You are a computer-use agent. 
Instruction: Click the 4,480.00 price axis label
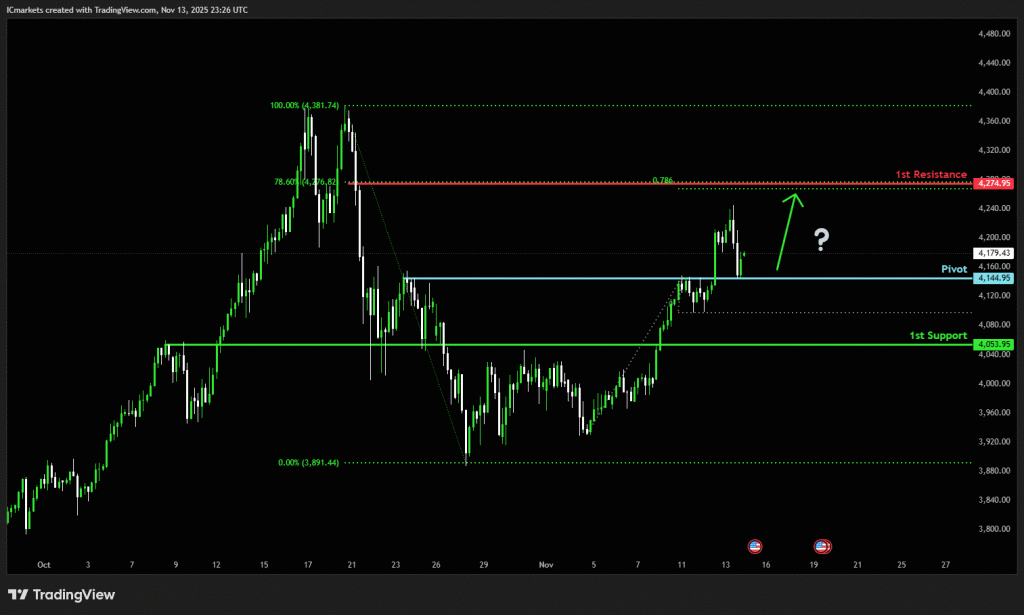tap(995, 33)
